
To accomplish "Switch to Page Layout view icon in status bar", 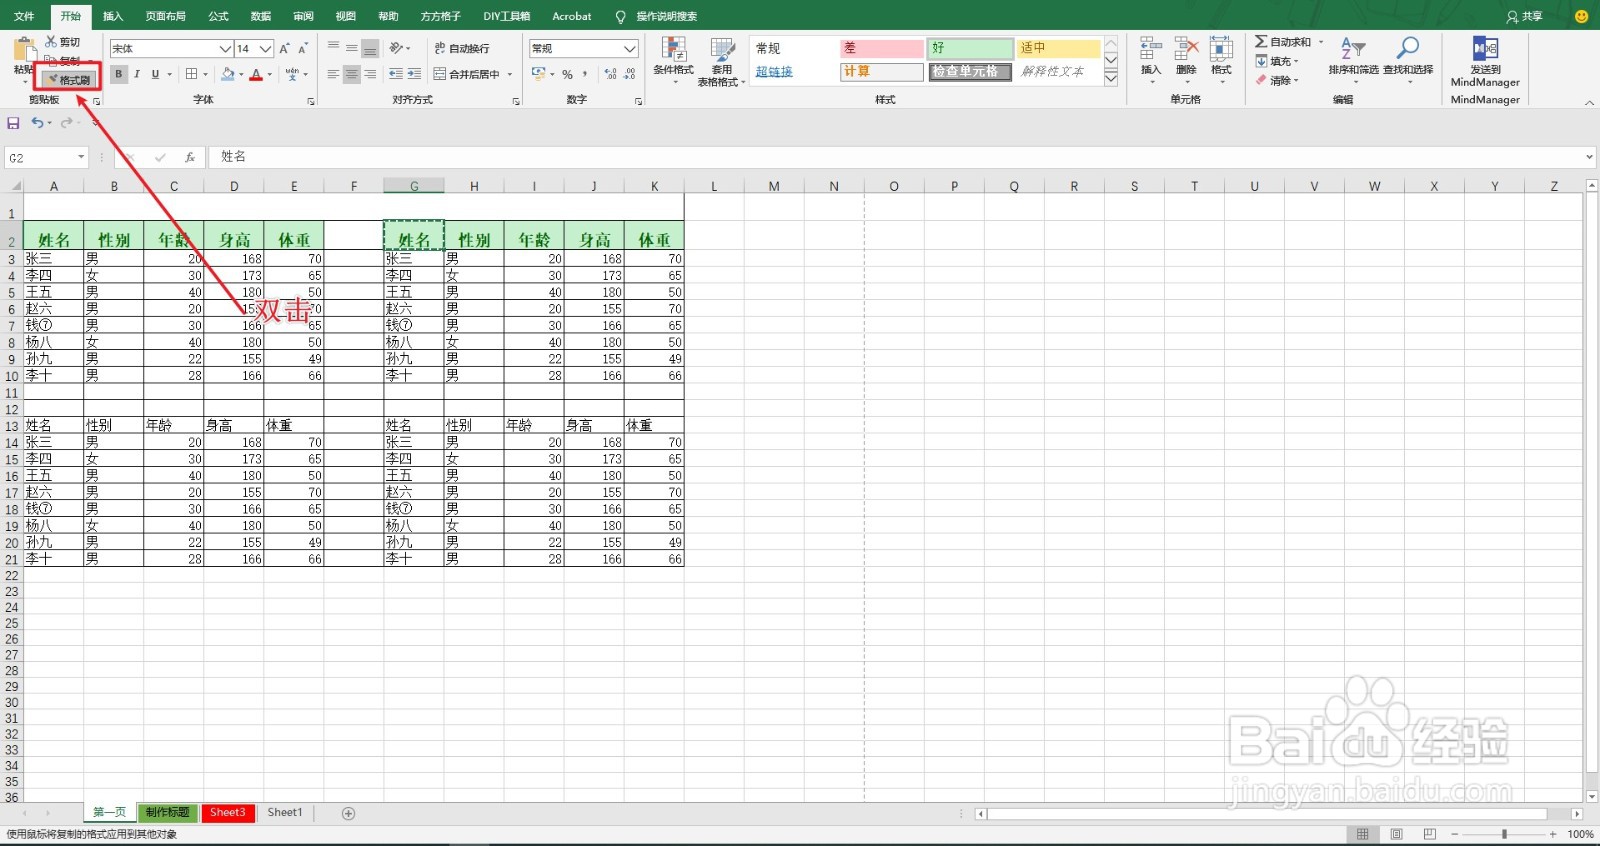I will [x=1396, y=834].
